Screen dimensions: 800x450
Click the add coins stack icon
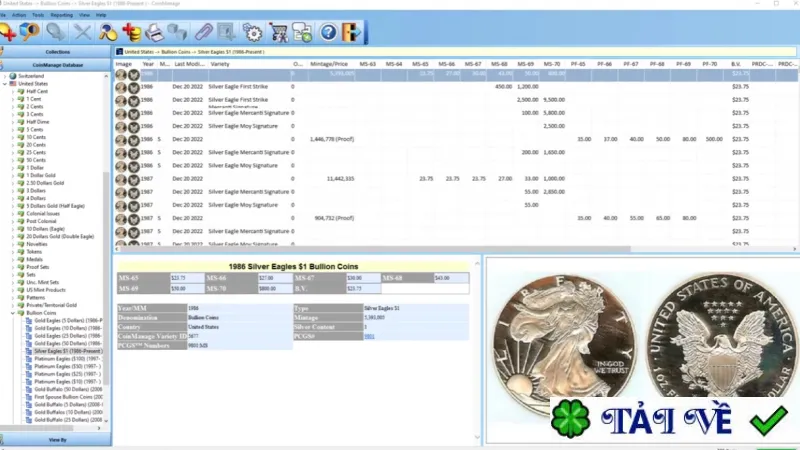click(131, 33)
